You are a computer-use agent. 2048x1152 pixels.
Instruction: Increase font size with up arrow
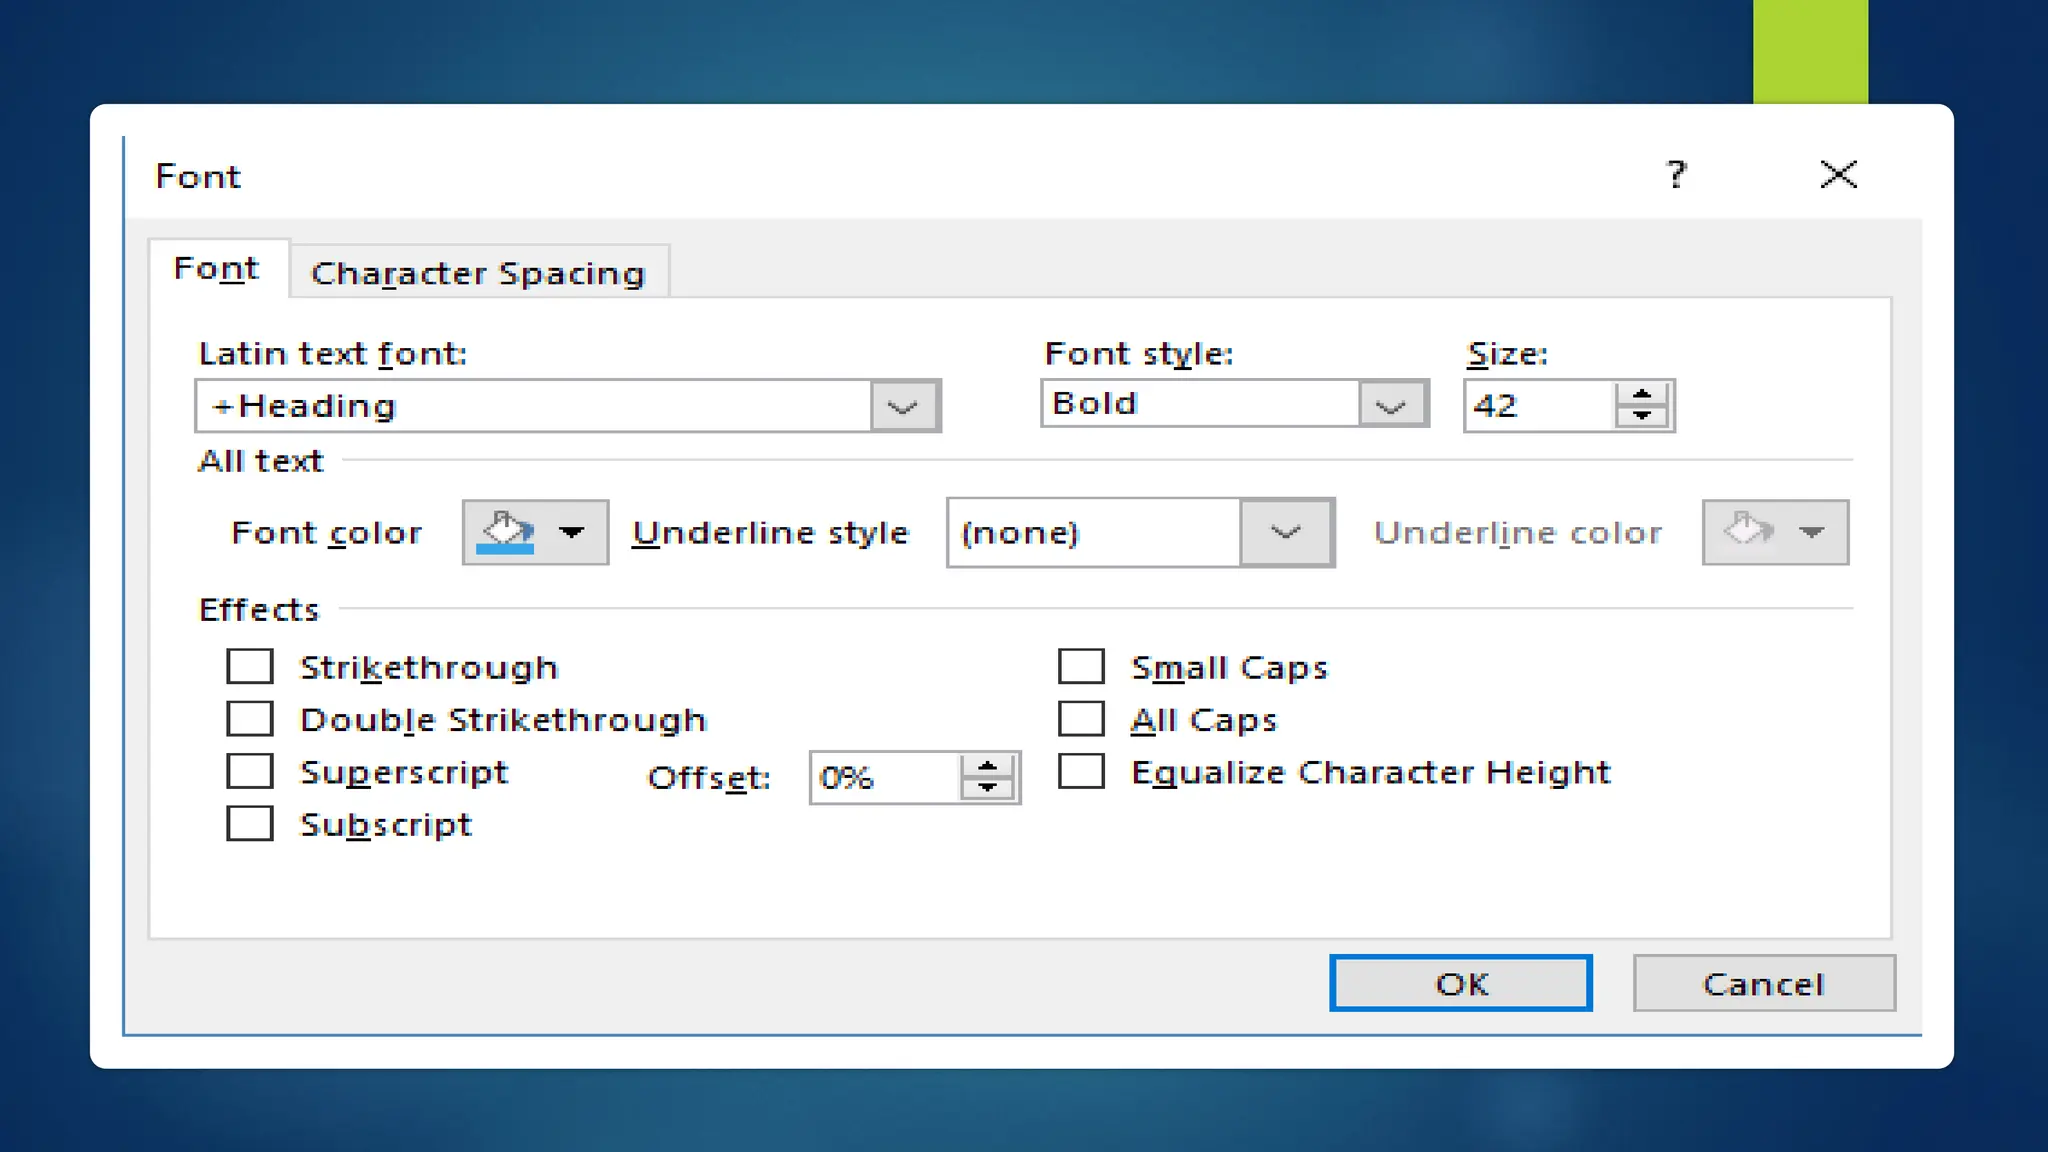[1642, 394]
